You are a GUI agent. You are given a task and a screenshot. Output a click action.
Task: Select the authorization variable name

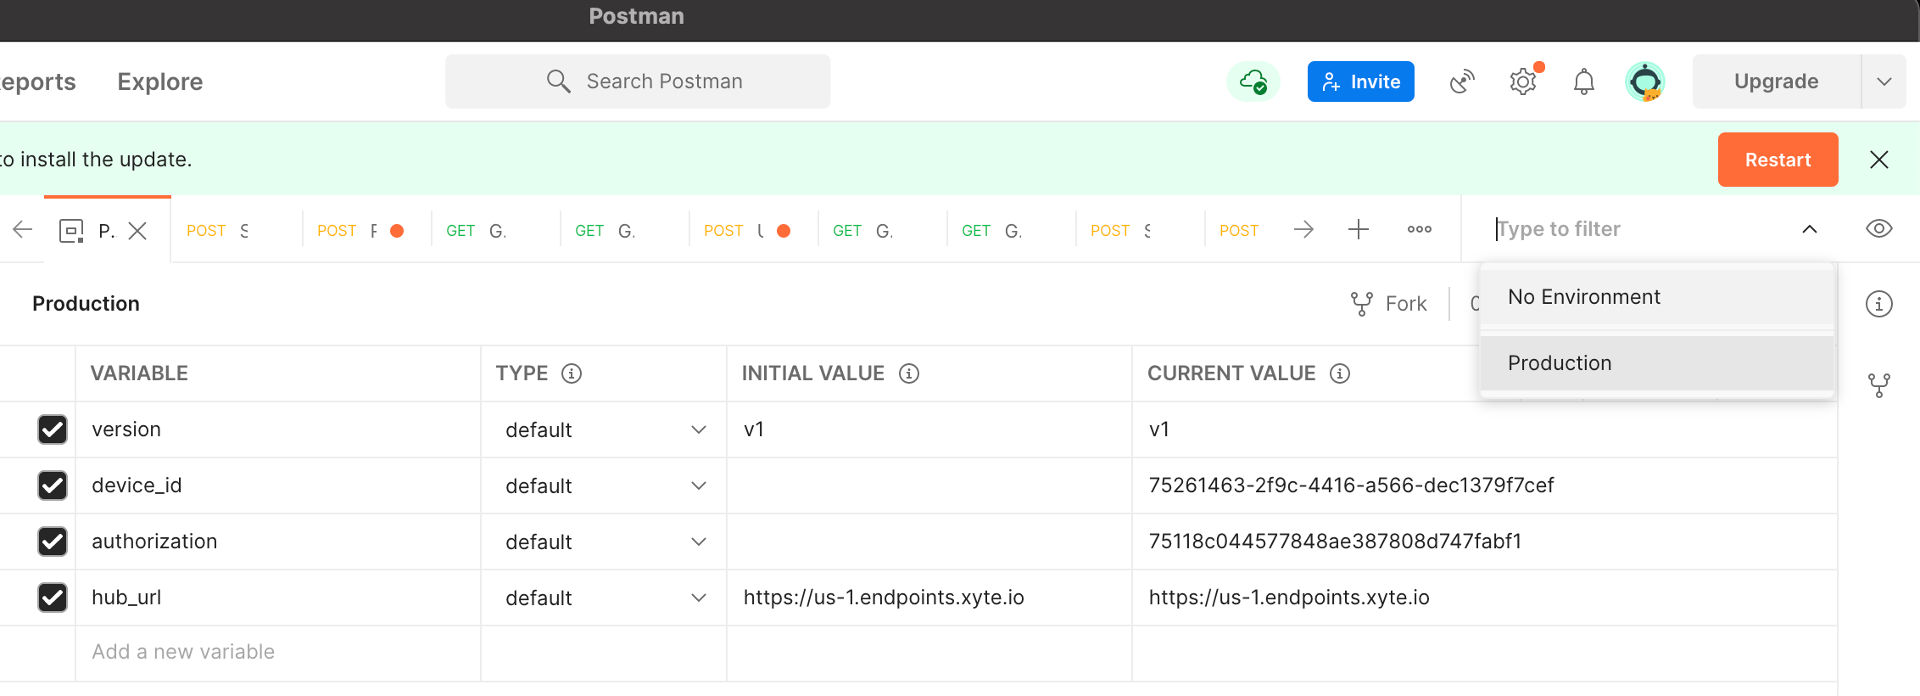pos(154,541)
